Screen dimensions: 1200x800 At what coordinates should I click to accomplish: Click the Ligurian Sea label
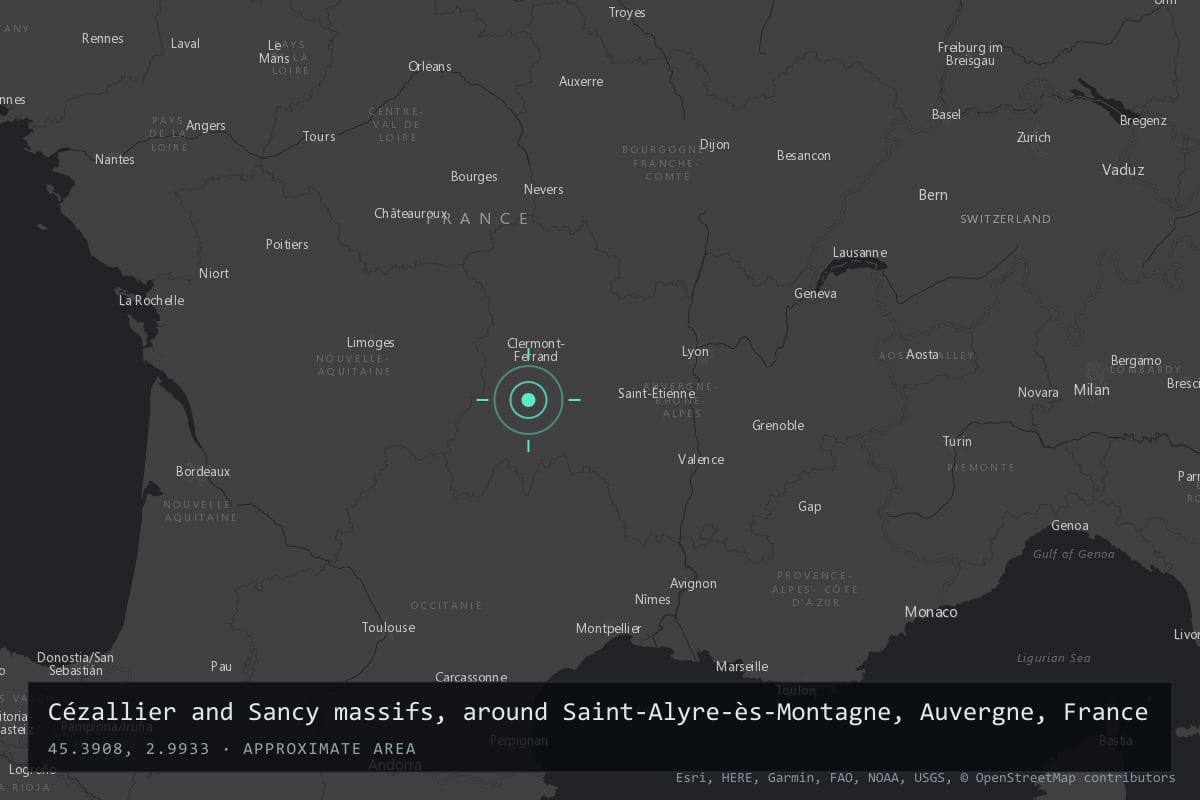pyautogui.click(x=1054, y=658)
